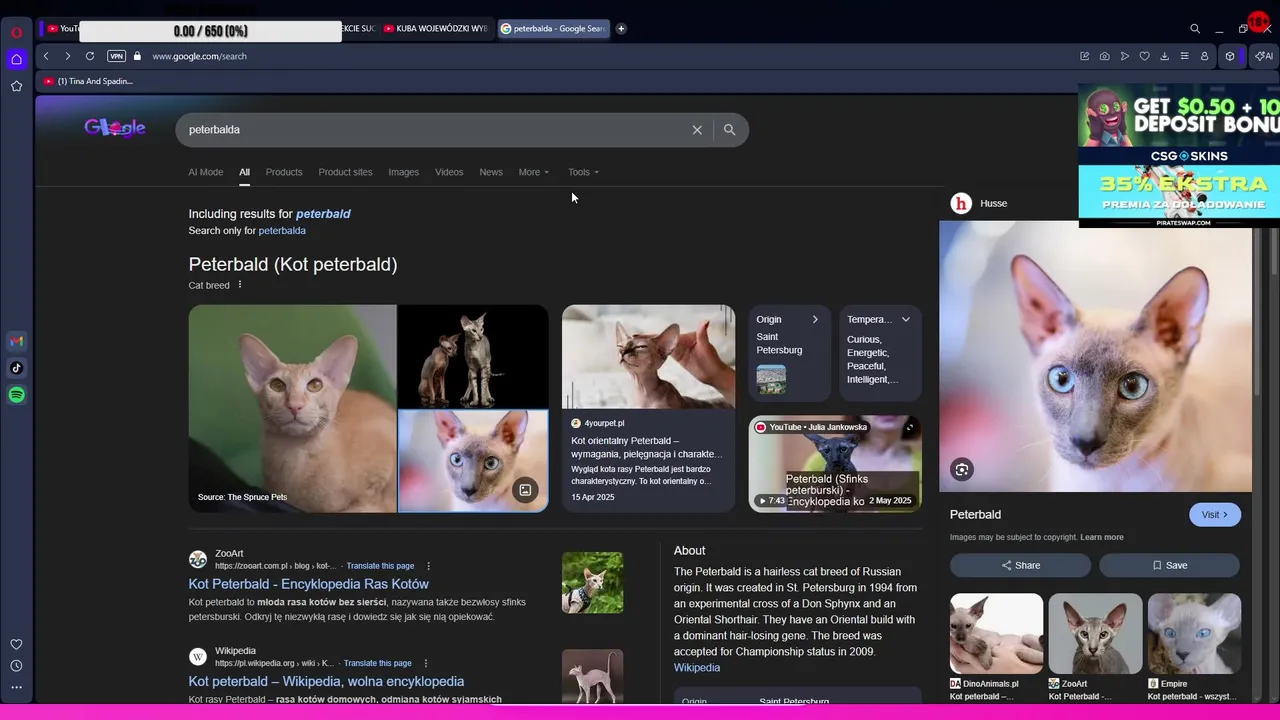Open the Learn more copyright link

point(1102,537)
